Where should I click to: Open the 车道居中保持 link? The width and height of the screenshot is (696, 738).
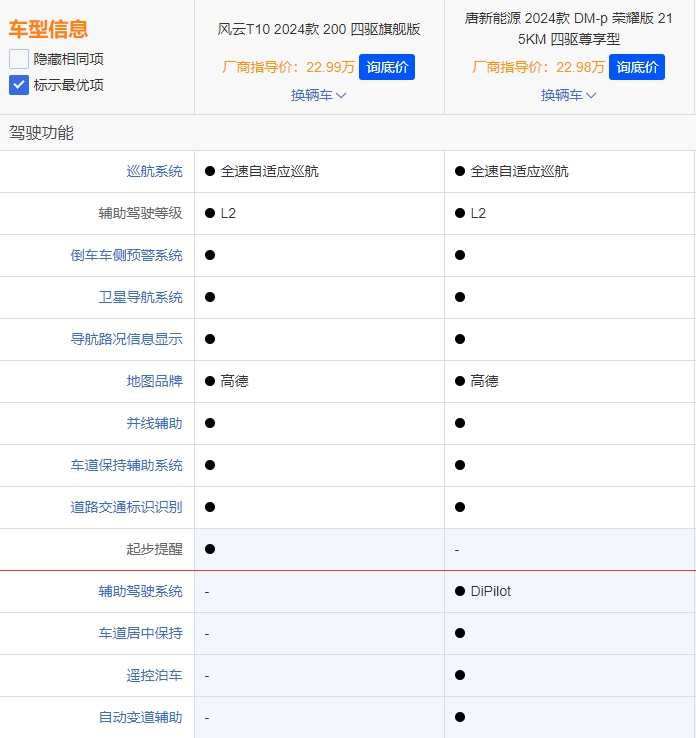[140, 634]
